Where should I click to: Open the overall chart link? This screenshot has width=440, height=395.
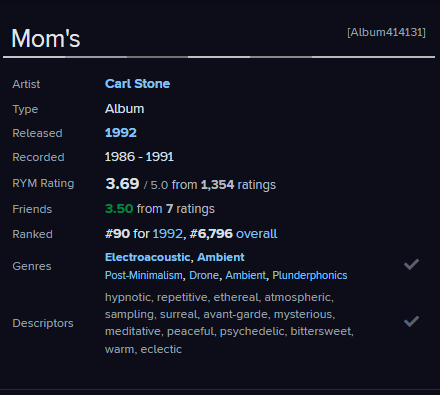point(256,234)
